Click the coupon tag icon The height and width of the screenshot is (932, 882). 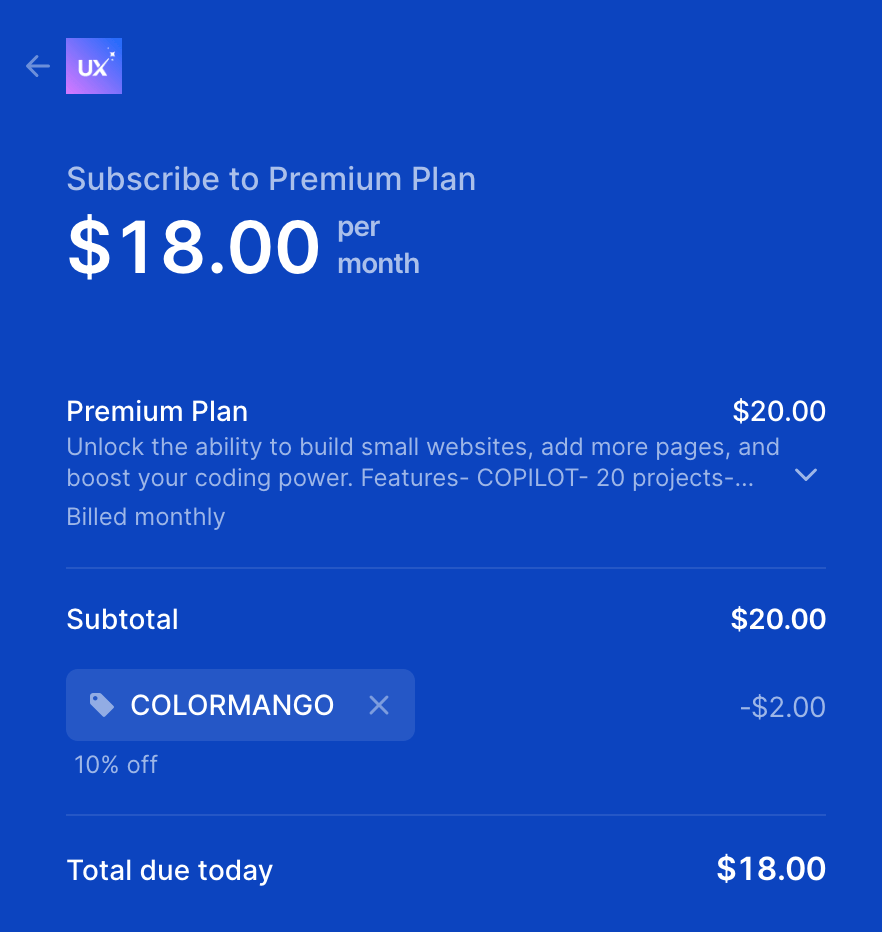coord(100,705)
